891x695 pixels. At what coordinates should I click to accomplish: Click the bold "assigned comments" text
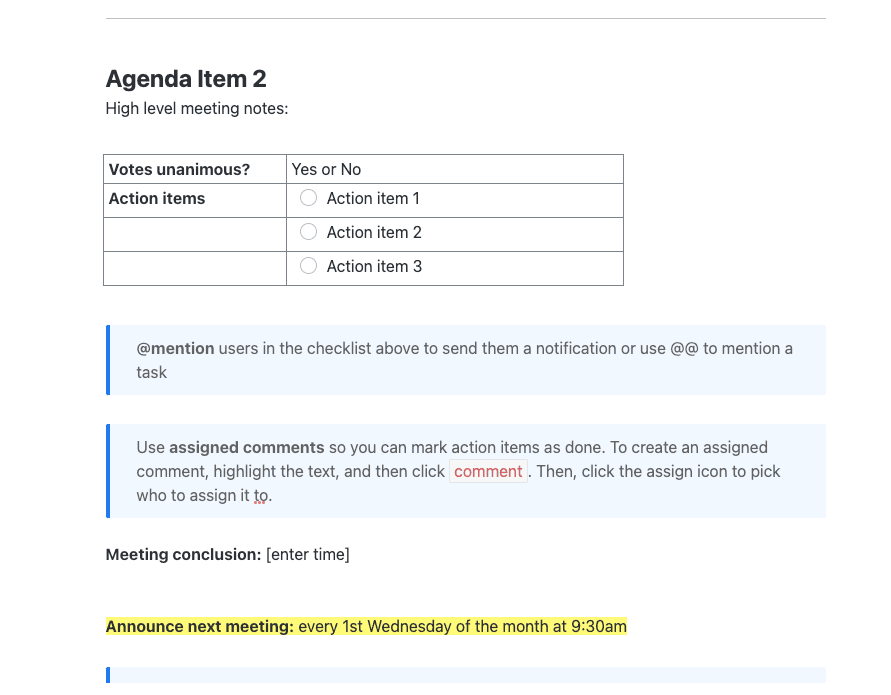coord(247,447)
